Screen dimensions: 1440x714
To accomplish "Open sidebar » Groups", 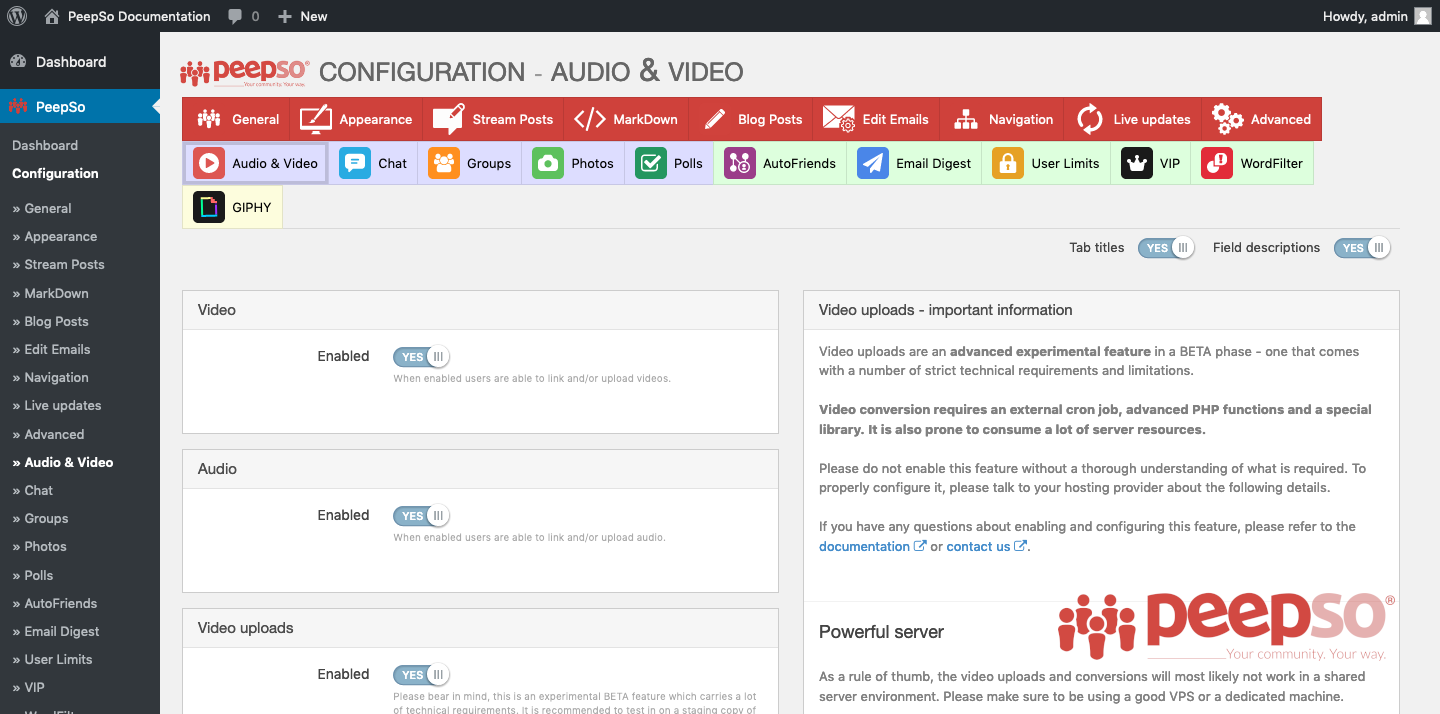I will (x=40, y=518).
